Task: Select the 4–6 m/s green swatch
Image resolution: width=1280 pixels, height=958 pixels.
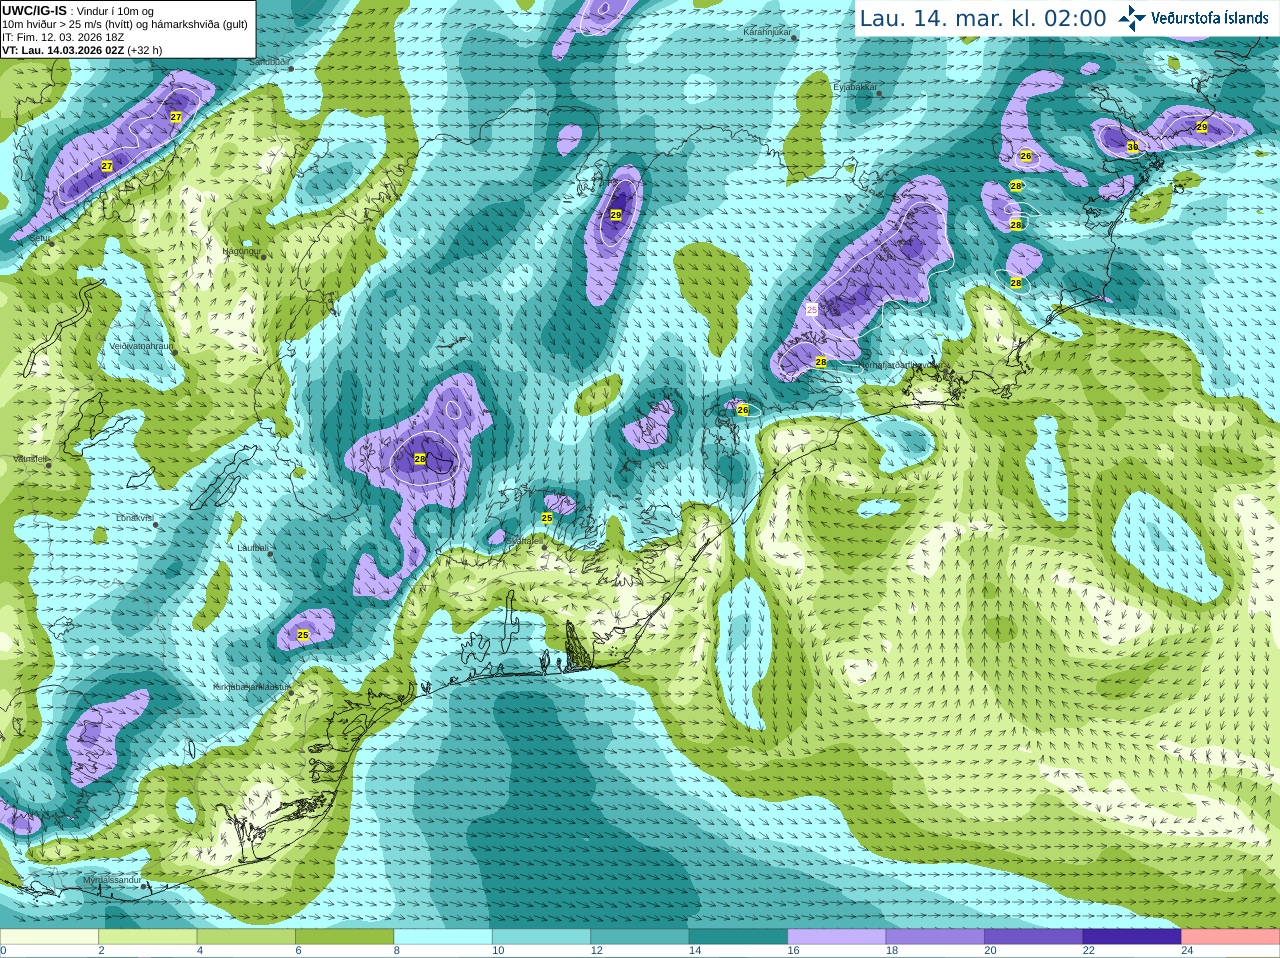Action: tap(246, 937)
